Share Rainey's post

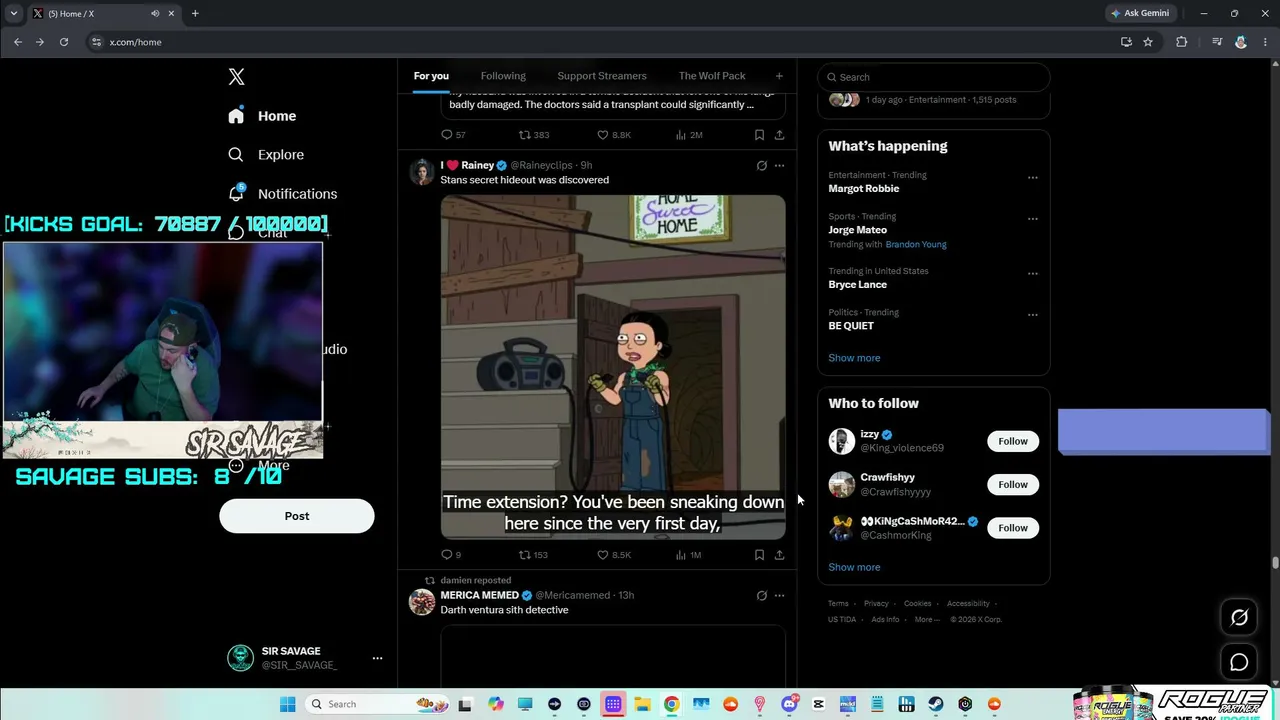click(779, 555)
